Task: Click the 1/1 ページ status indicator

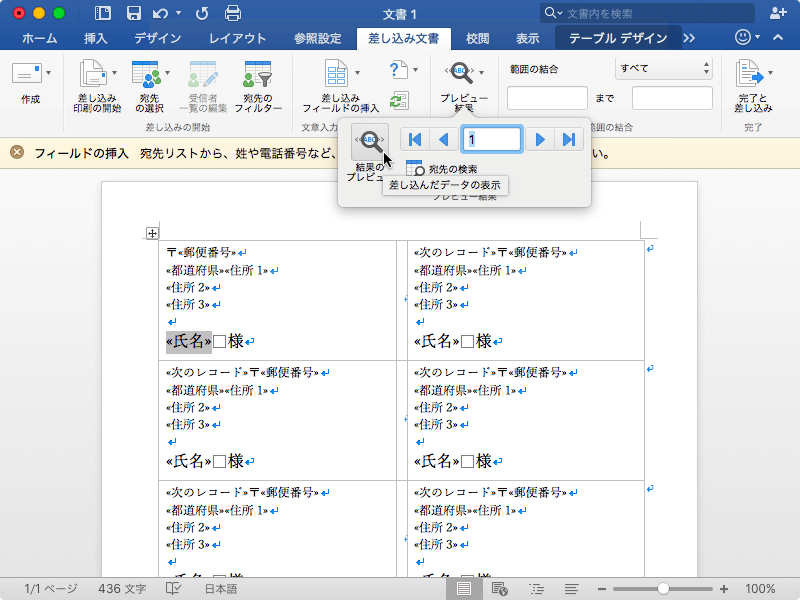Action: click(x=51, y=589)
